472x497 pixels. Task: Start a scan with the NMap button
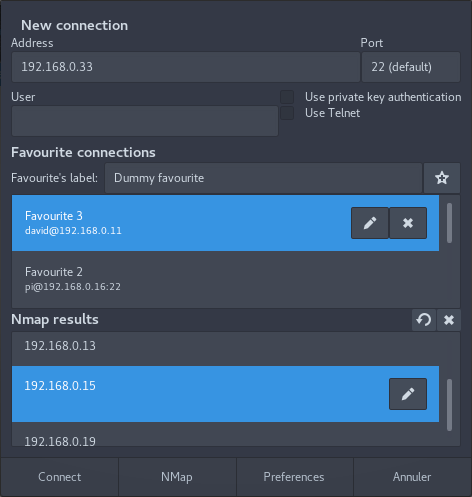click(x=177, y=477)
